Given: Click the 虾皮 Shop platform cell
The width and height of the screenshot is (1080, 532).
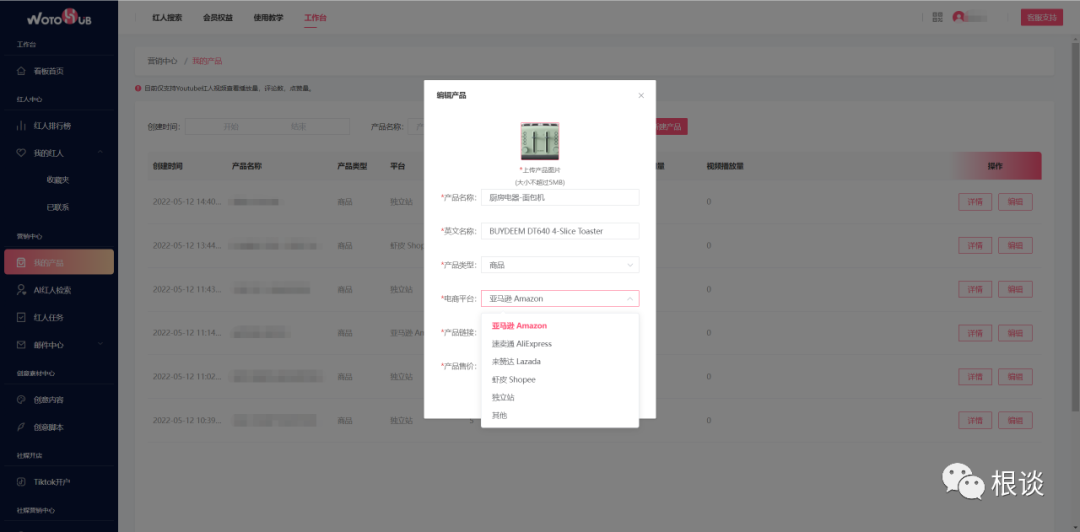Looking at the screenshot, I should click(x=408, y=245).
